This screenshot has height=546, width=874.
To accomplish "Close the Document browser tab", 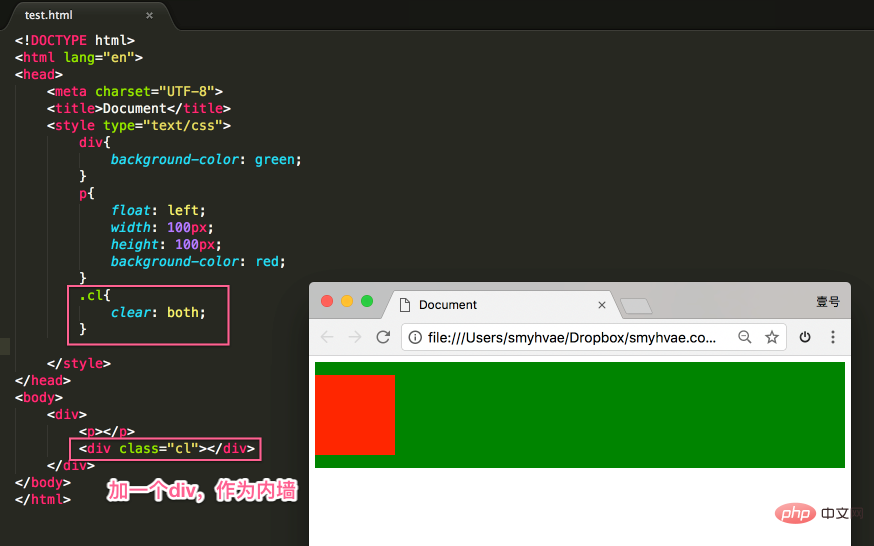I will click(x=602, y=305).
